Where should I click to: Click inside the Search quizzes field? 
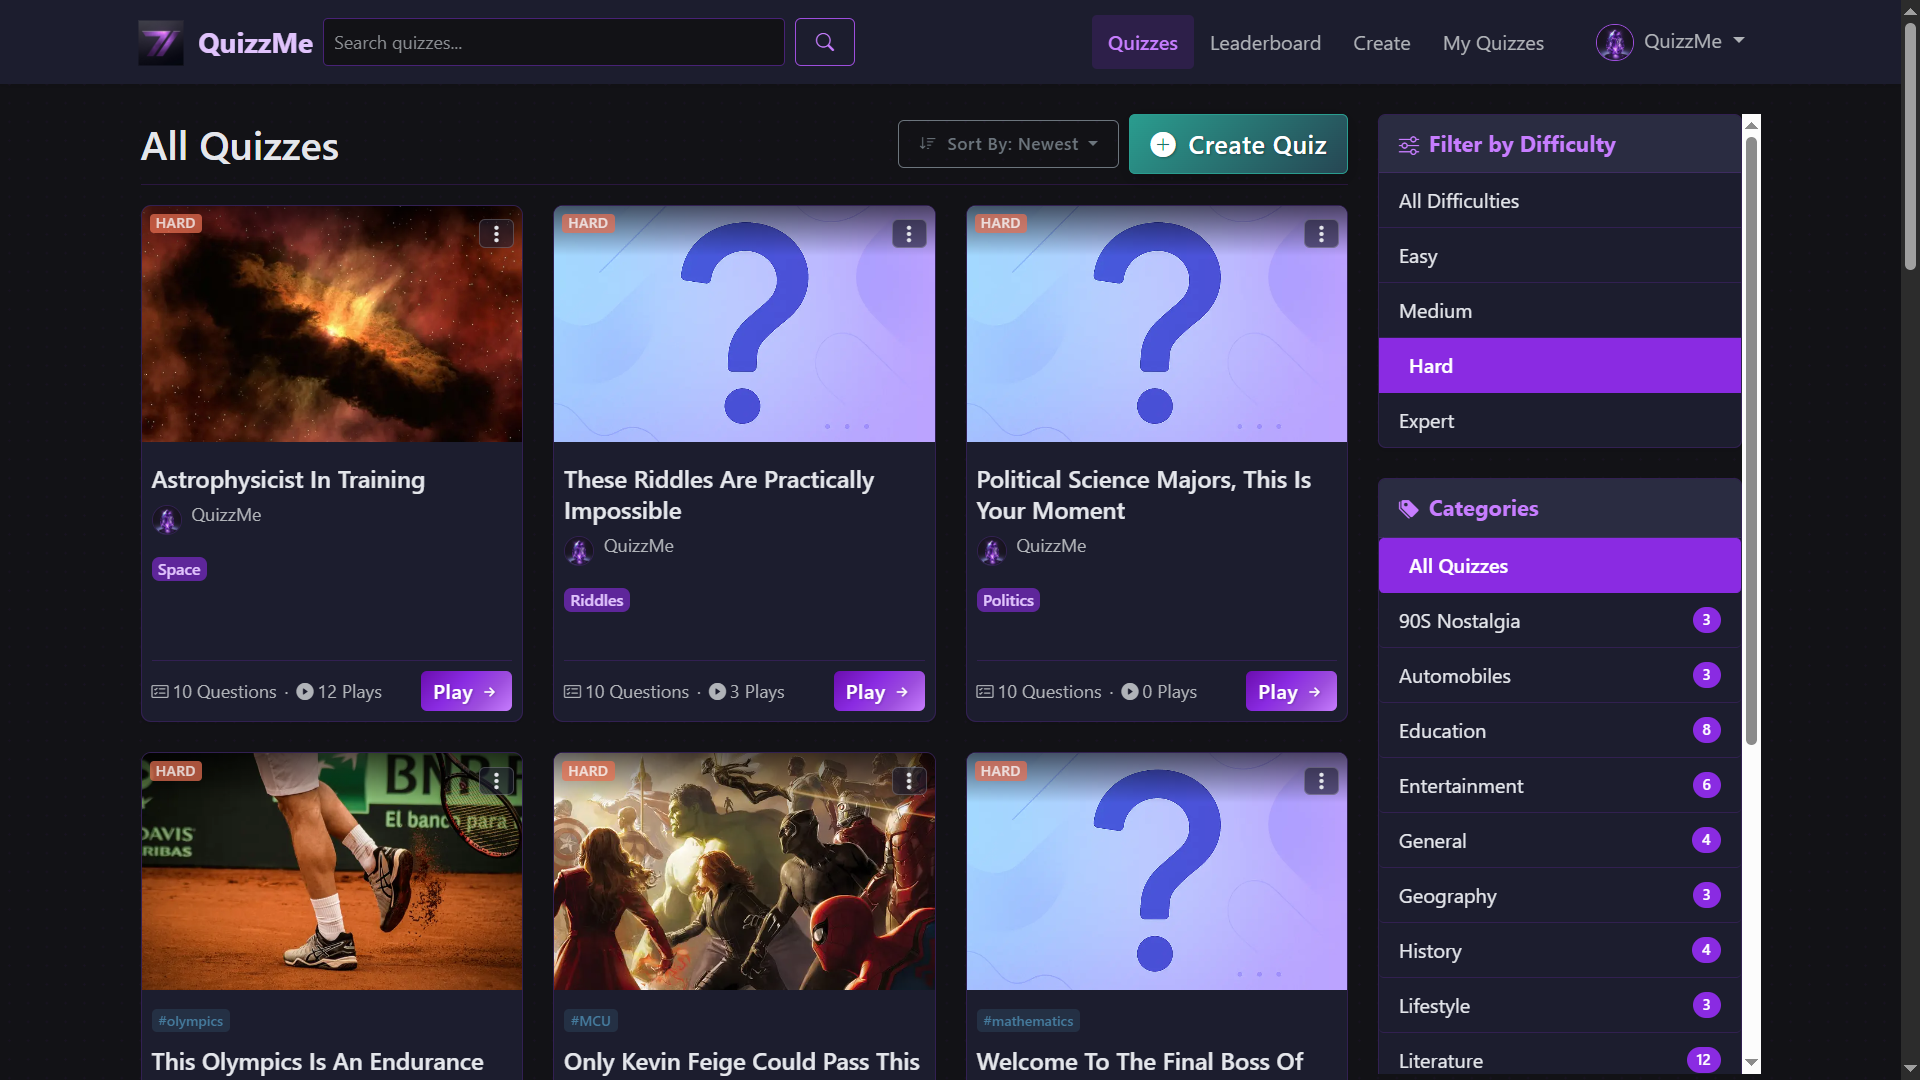(x=554, y=42)
